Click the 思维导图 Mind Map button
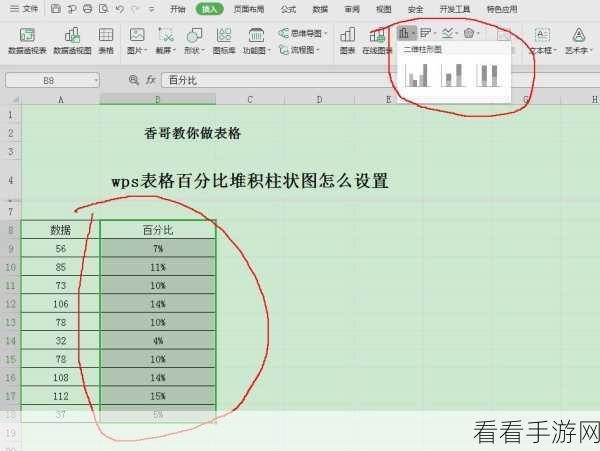 pyautogui.click(x=303, y=34)
